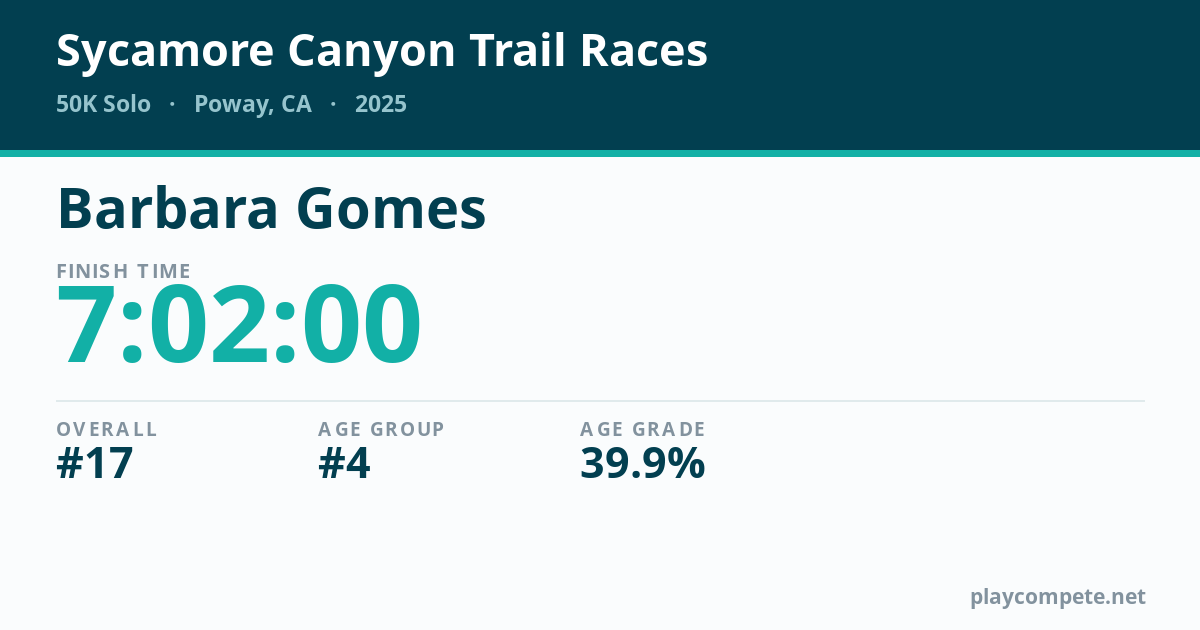Select the 39.9% age grade value
This screenshot has width=1200, height=630.
pyautogui.click(x=643, y=464)
